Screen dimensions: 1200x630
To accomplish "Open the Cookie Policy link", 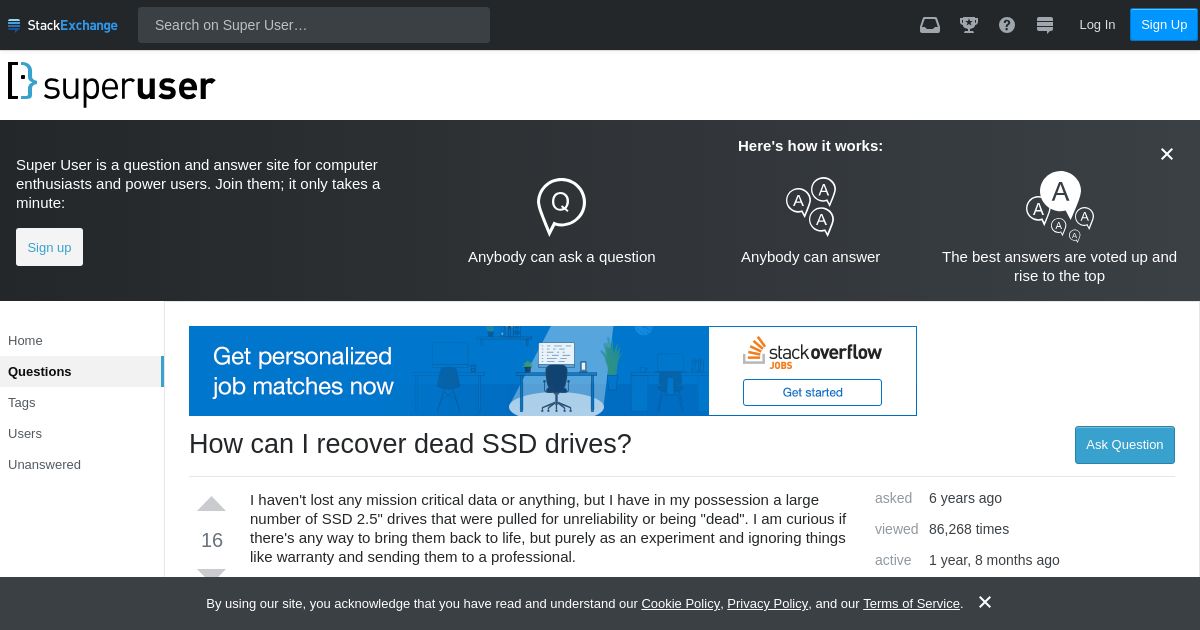I will (x=680, y=603).
